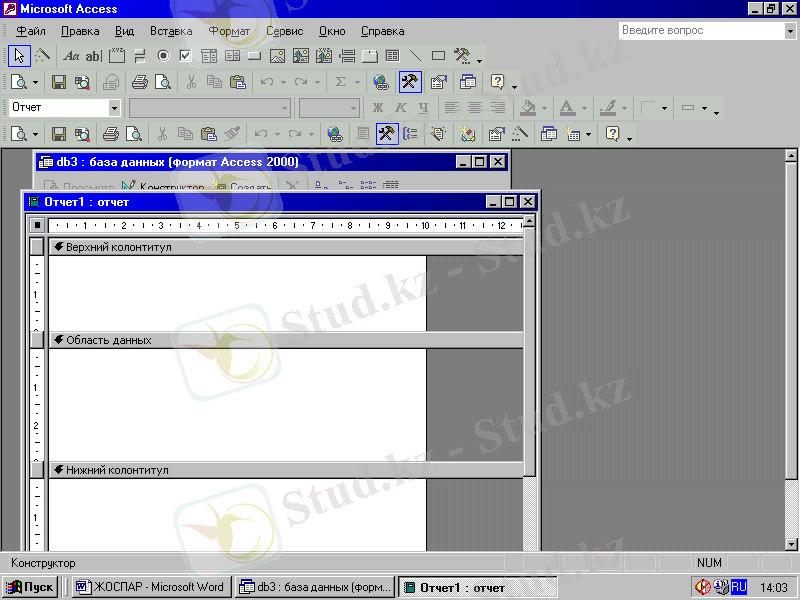Select the Check Box tool in toolbox

click(185, 56)
